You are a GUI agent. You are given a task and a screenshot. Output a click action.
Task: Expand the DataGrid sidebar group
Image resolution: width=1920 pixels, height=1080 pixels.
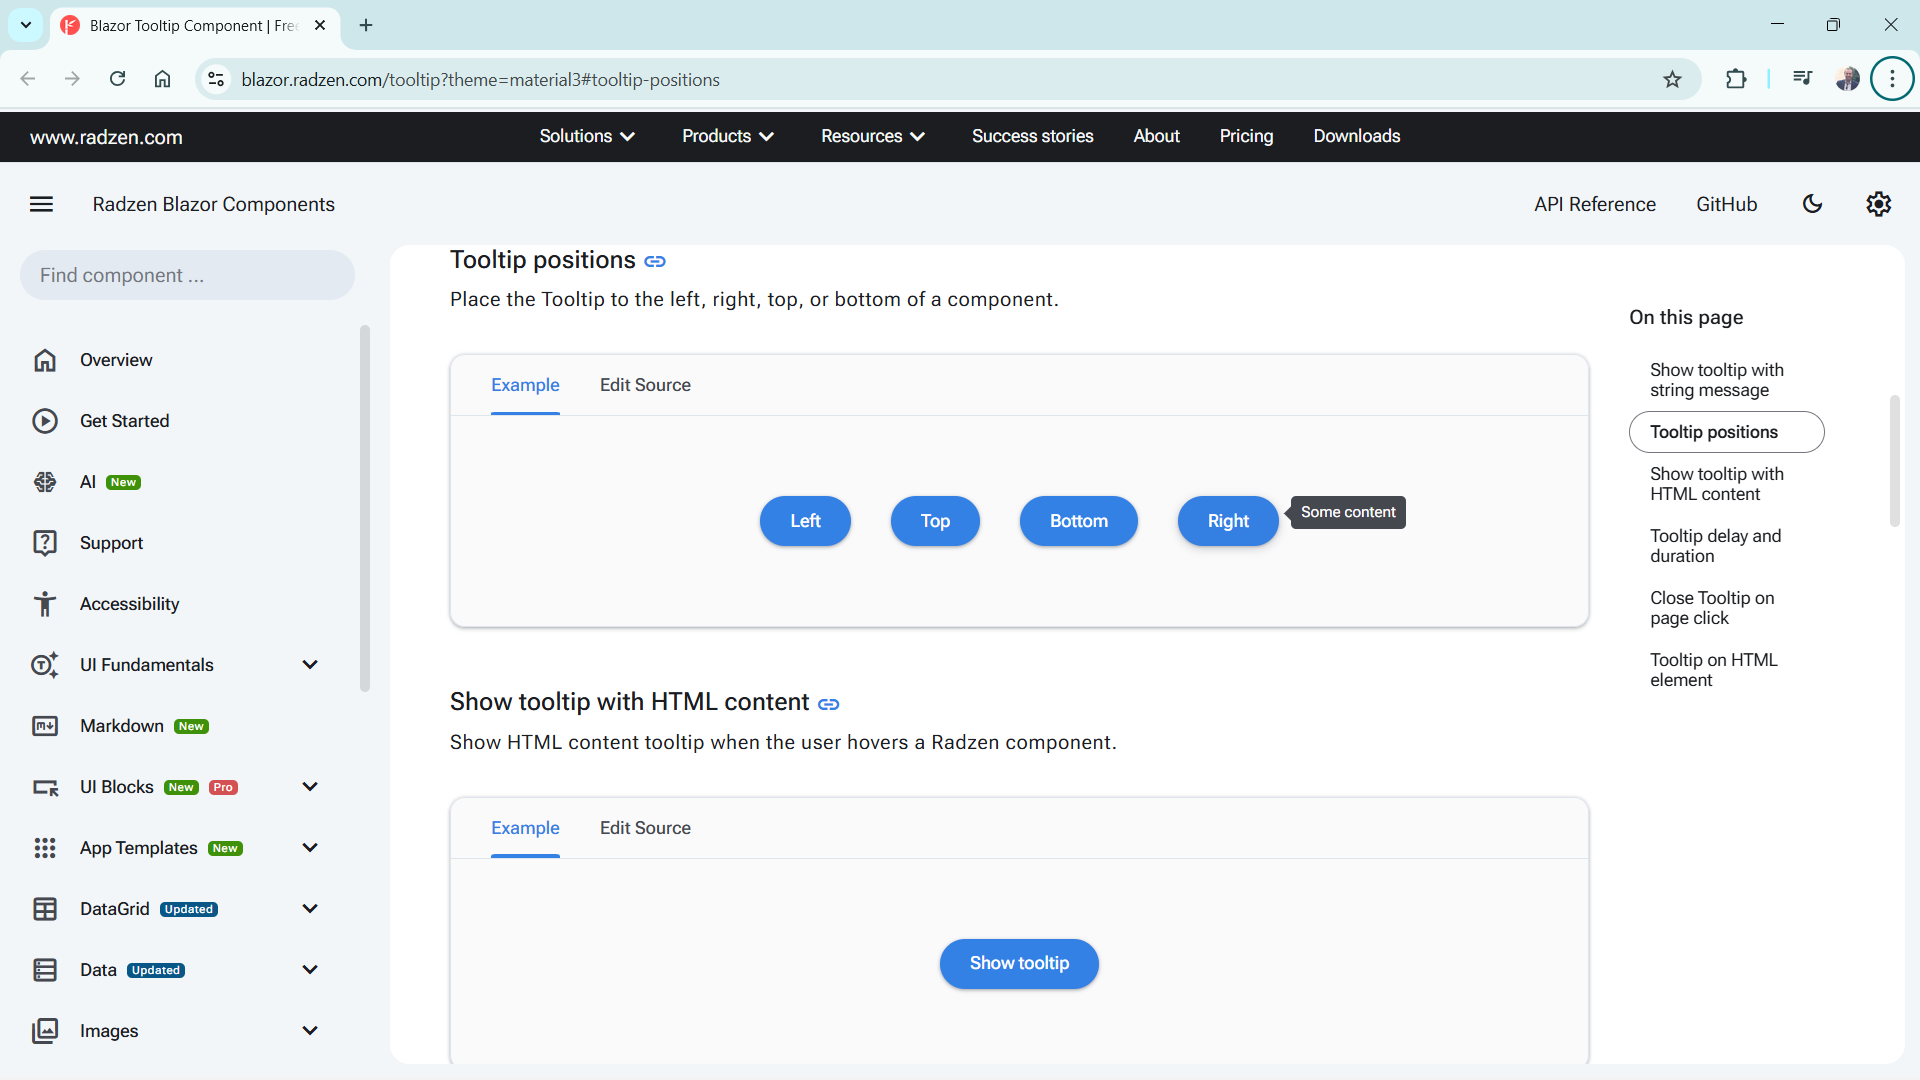(310, 909)
